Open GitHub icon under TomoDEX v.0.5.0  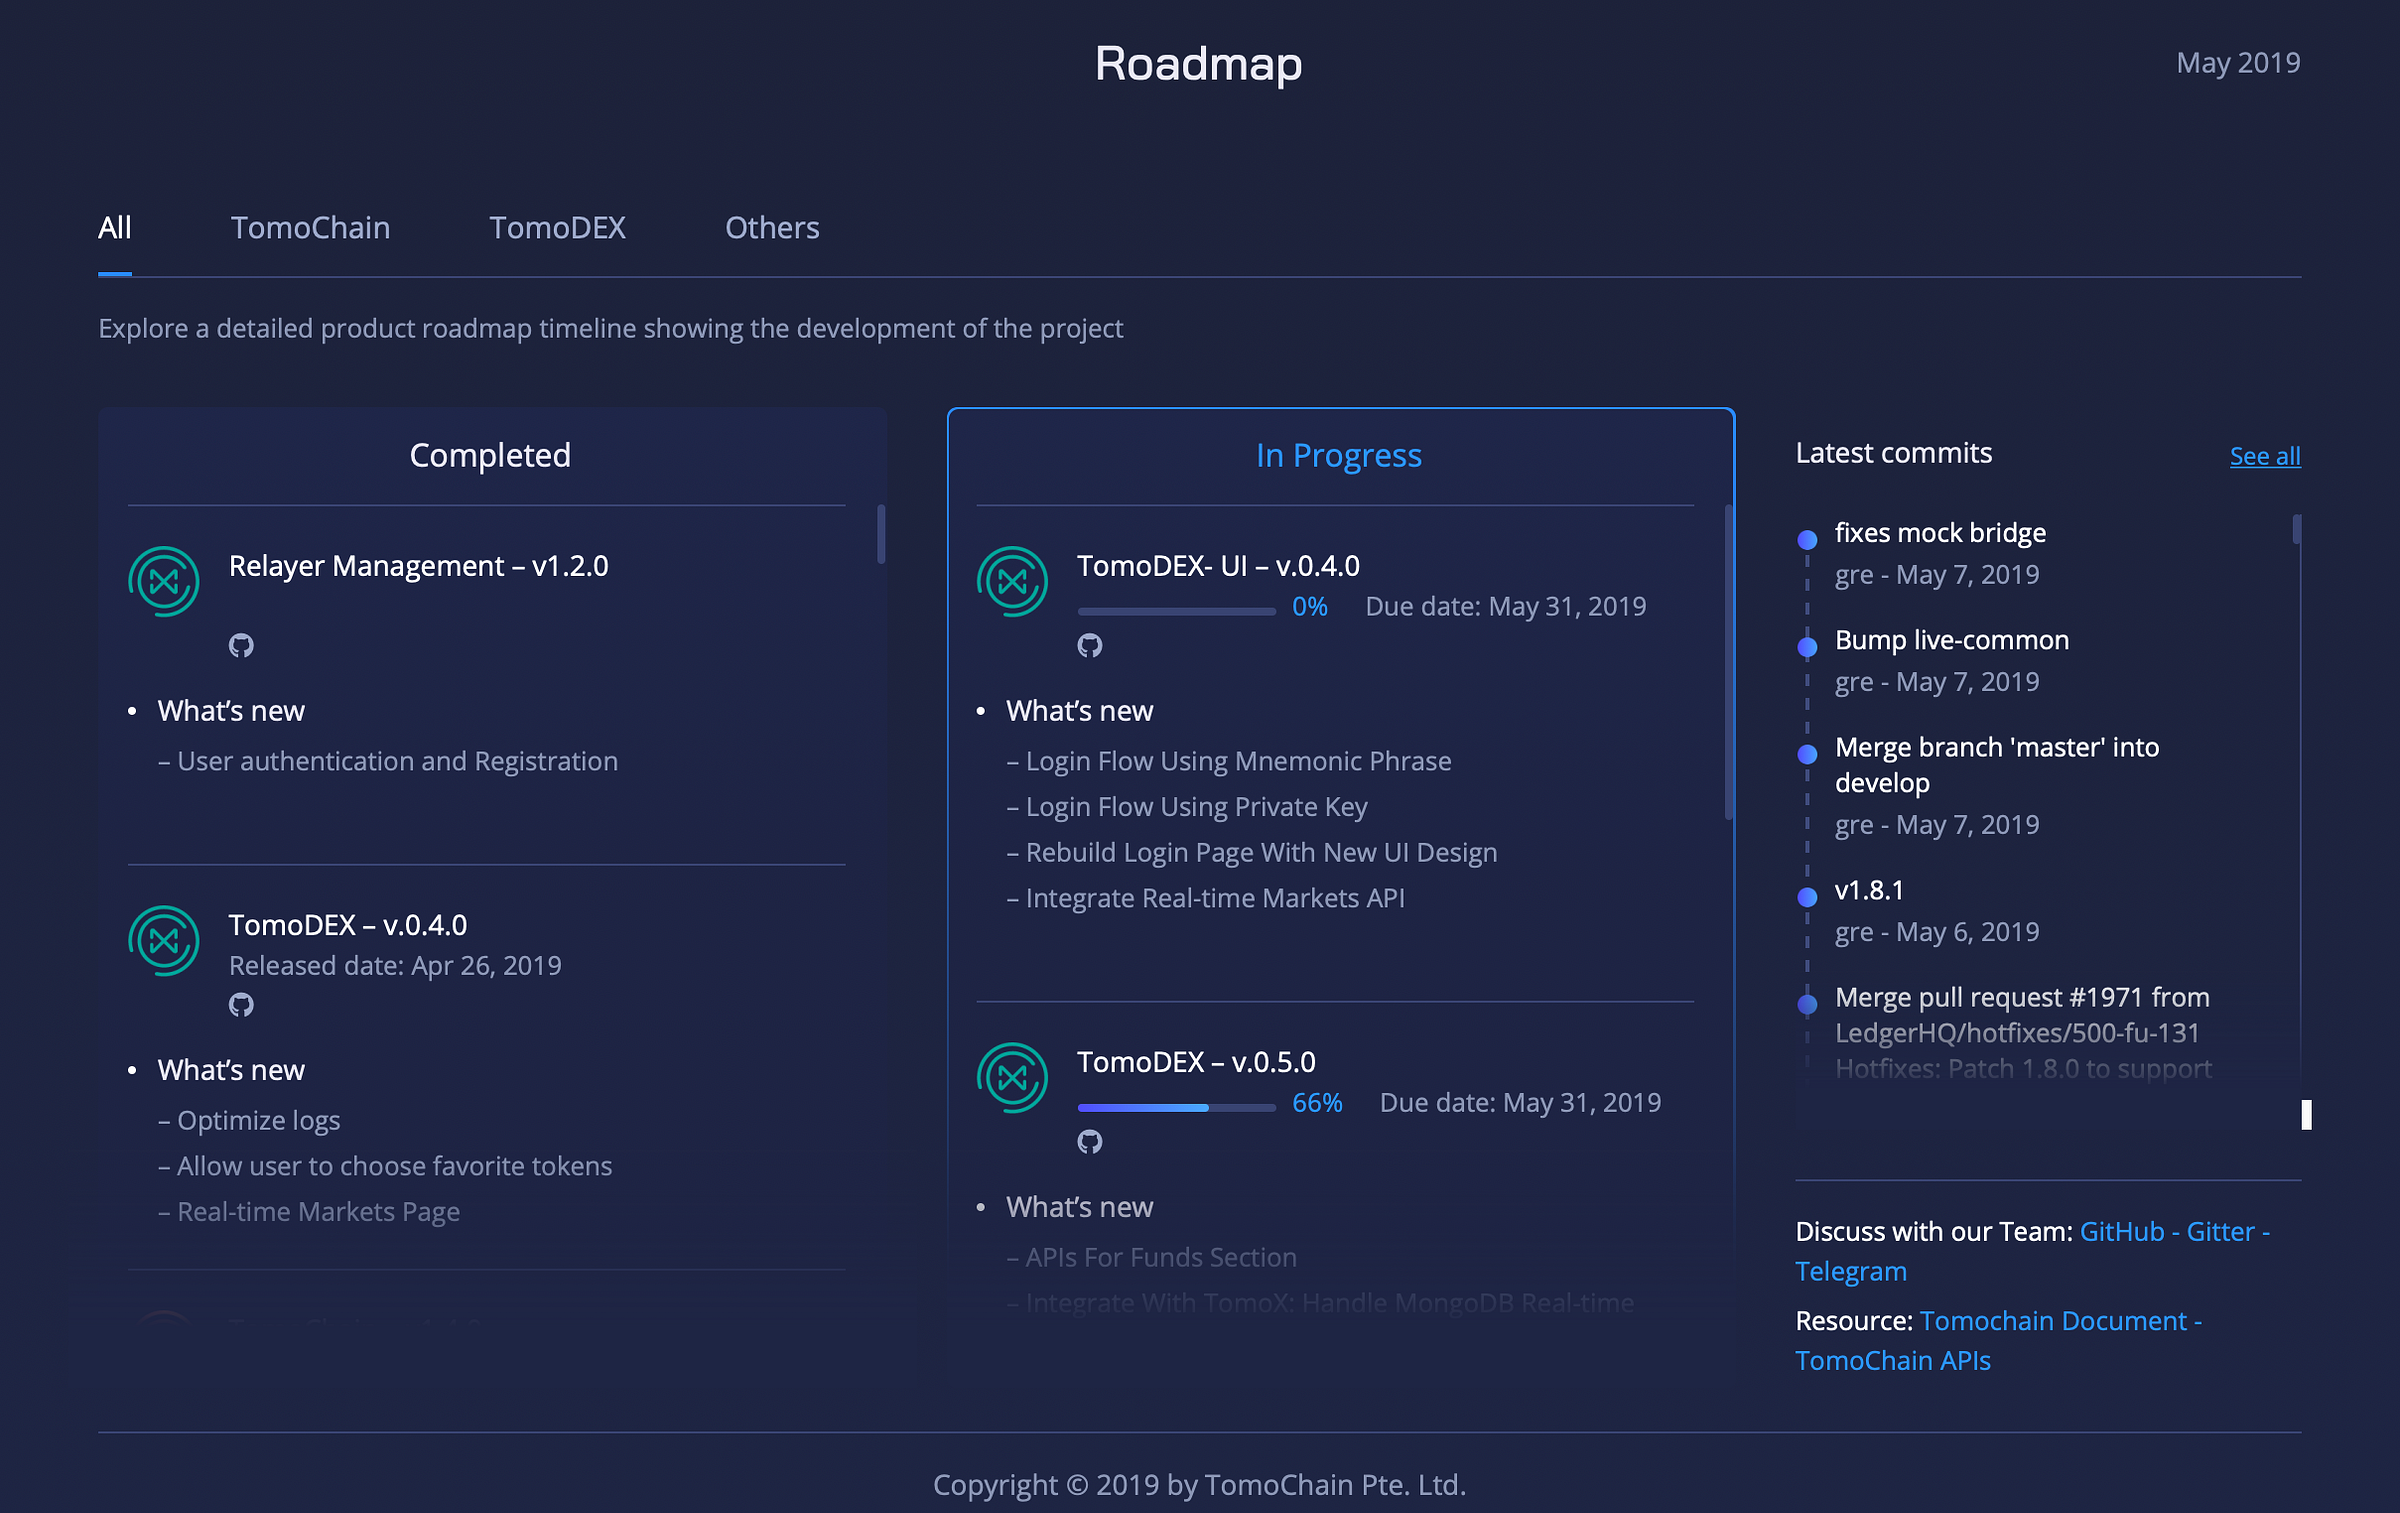[x=1089, y=1141]
